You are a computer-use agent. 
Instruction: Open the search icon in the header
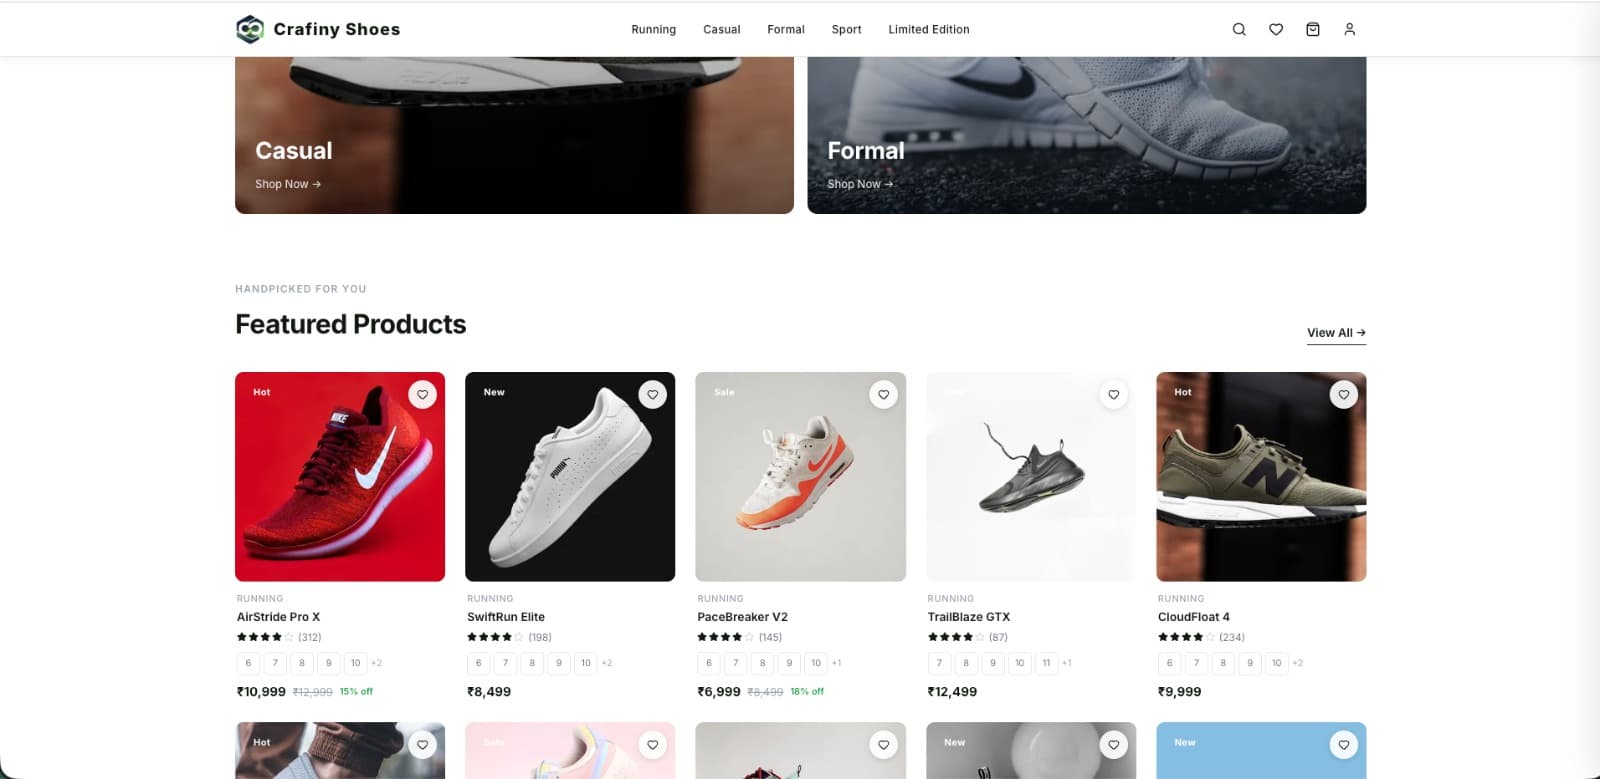[1238, 29]
